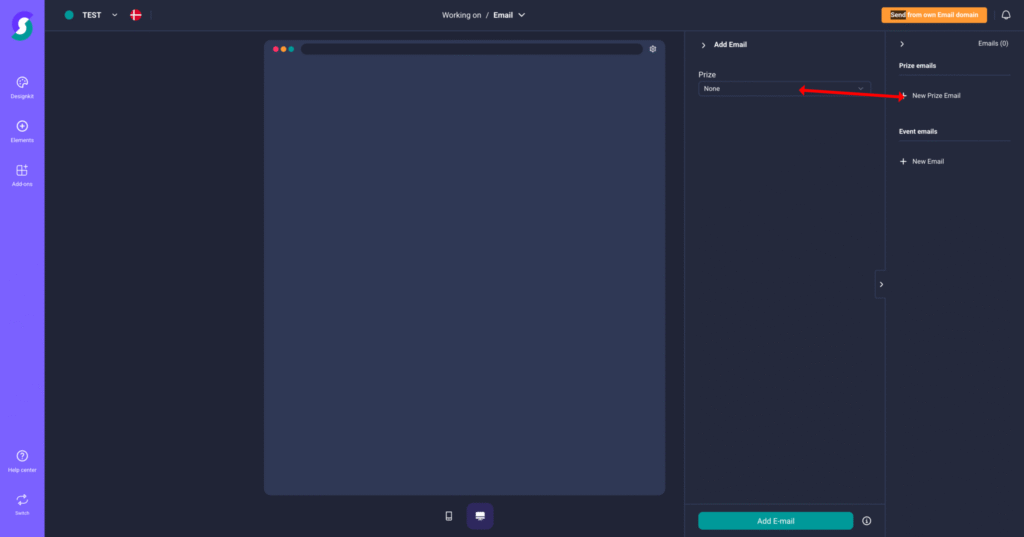Screen dimensions: 1024x537
Task: Switch to desktop preview
Action: pos(480,516)
